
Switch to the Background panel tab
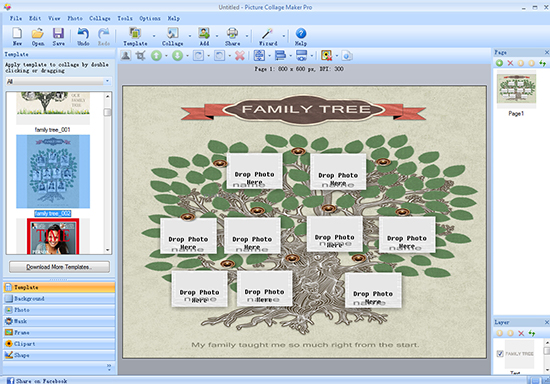click(59, 299)
